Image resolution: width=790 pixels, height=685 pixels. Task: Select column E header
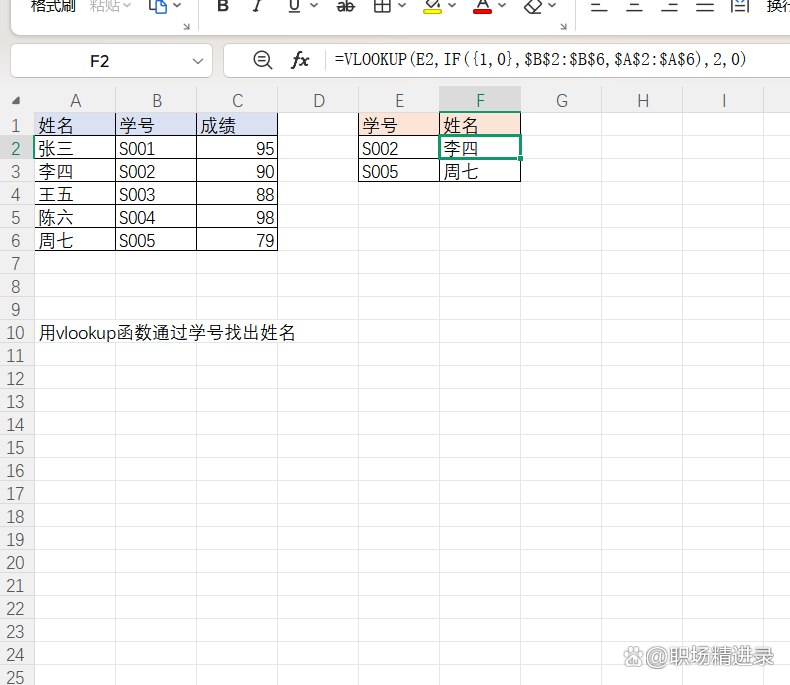pos(399,100)
